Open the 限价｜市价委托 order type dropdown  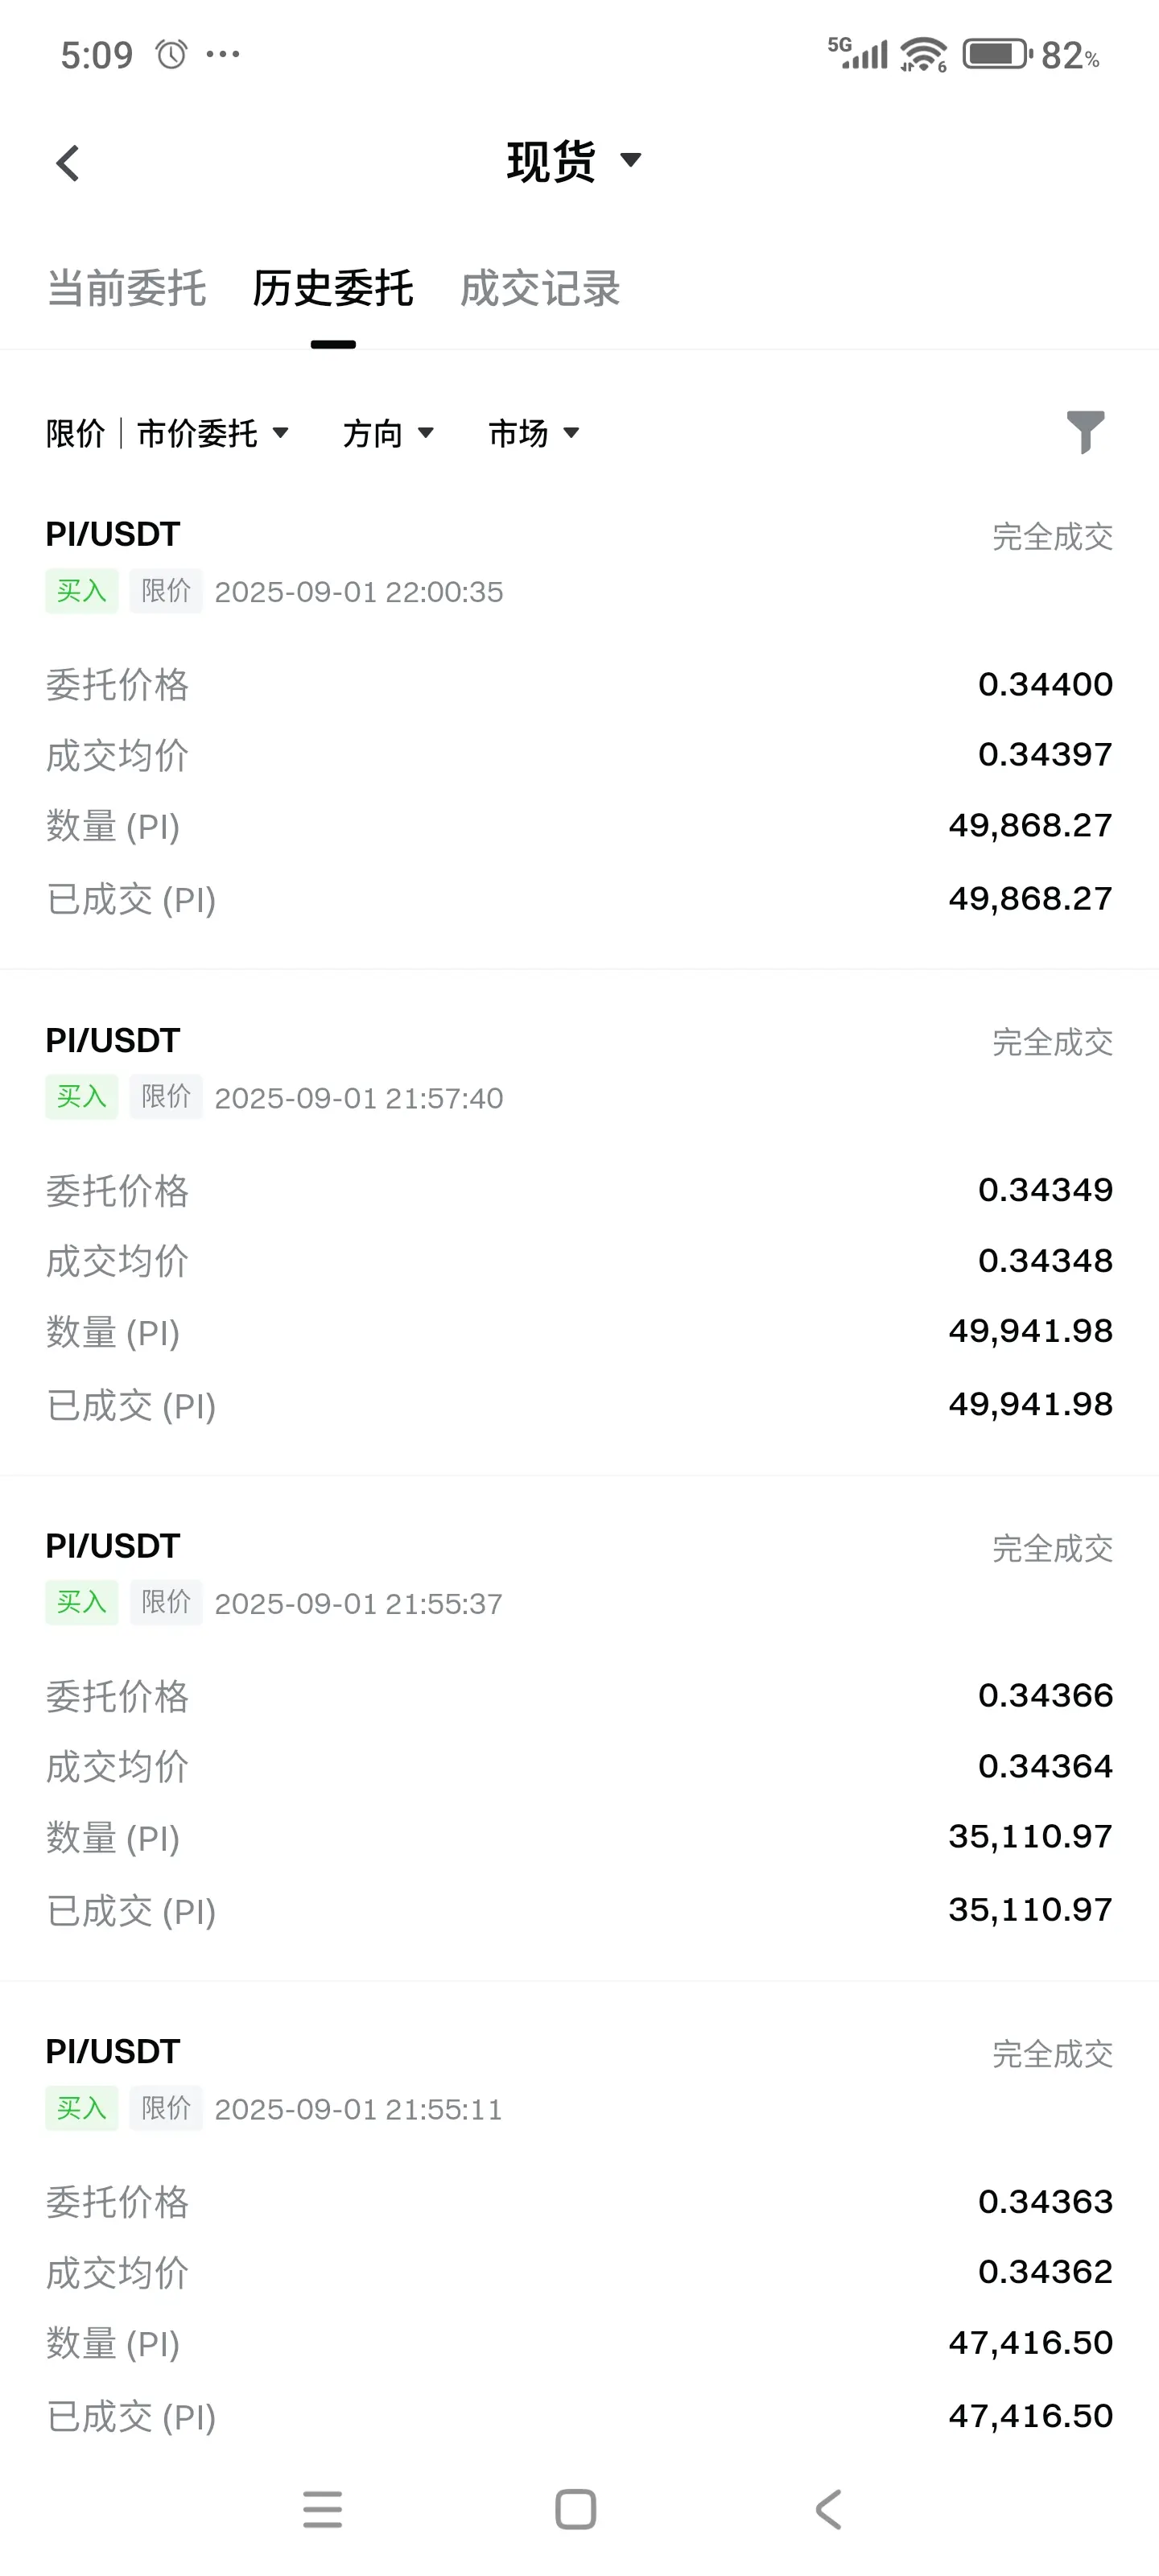(168, 433)
